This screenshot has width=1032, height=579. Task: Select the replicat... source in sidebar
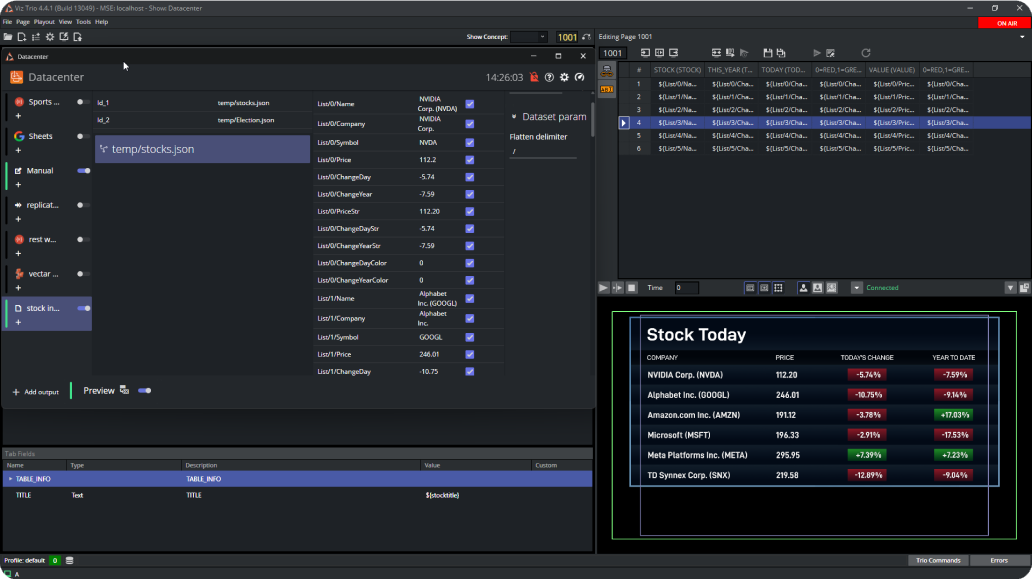(43, 205)
